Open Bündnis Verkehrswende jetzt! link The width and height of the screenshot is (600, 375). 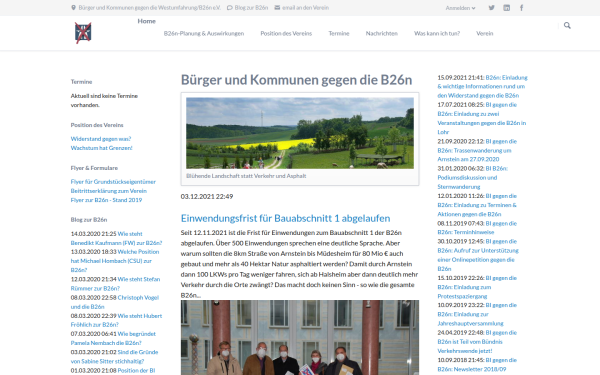pyautogui.click(x=477, y=342)
